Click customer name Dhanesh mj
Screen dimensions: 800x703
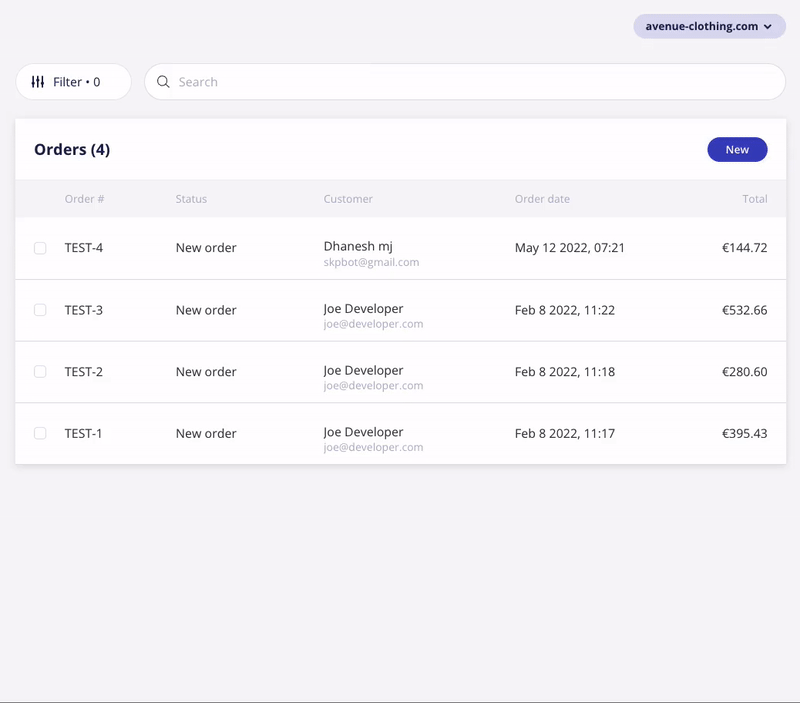pyautogui.click(x=358, y=246)
